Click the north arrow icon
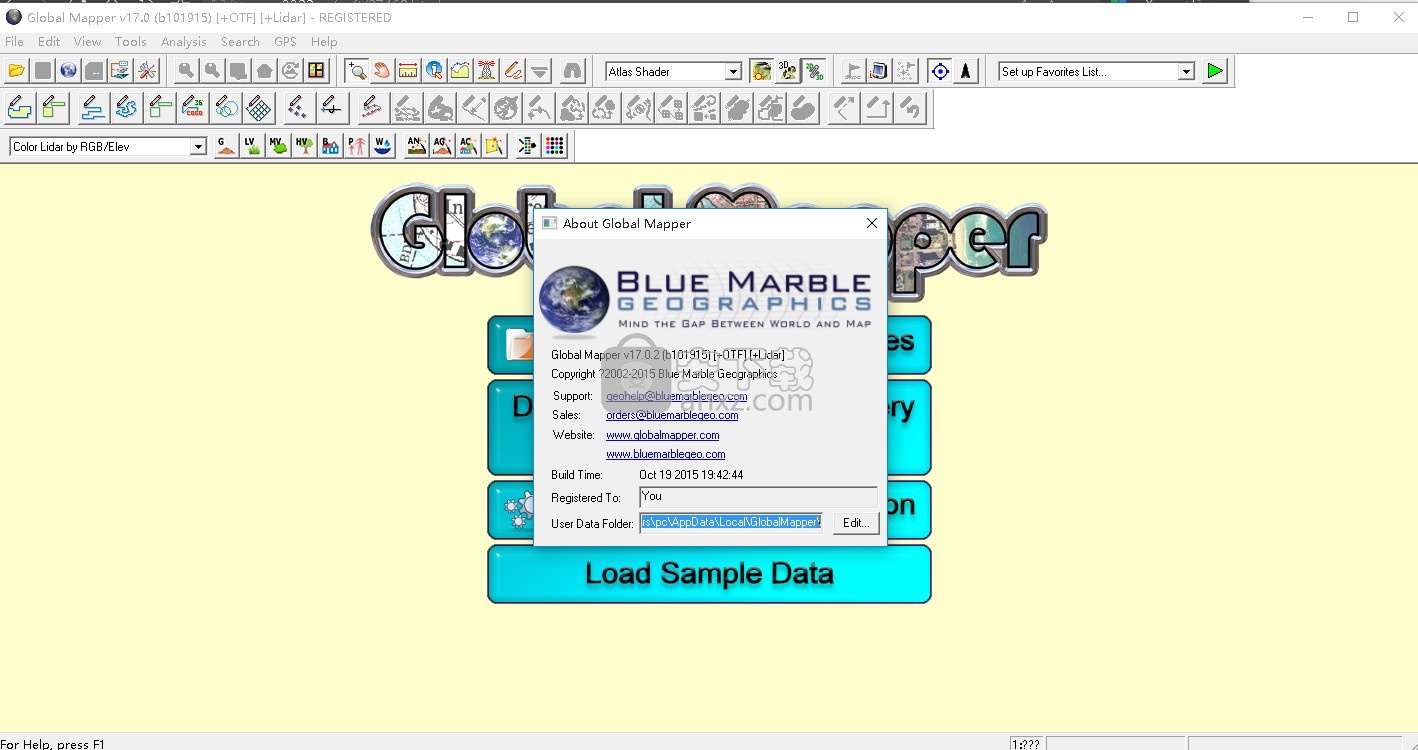This screenshot has width=1418, height=750. [x=965, y=71]
